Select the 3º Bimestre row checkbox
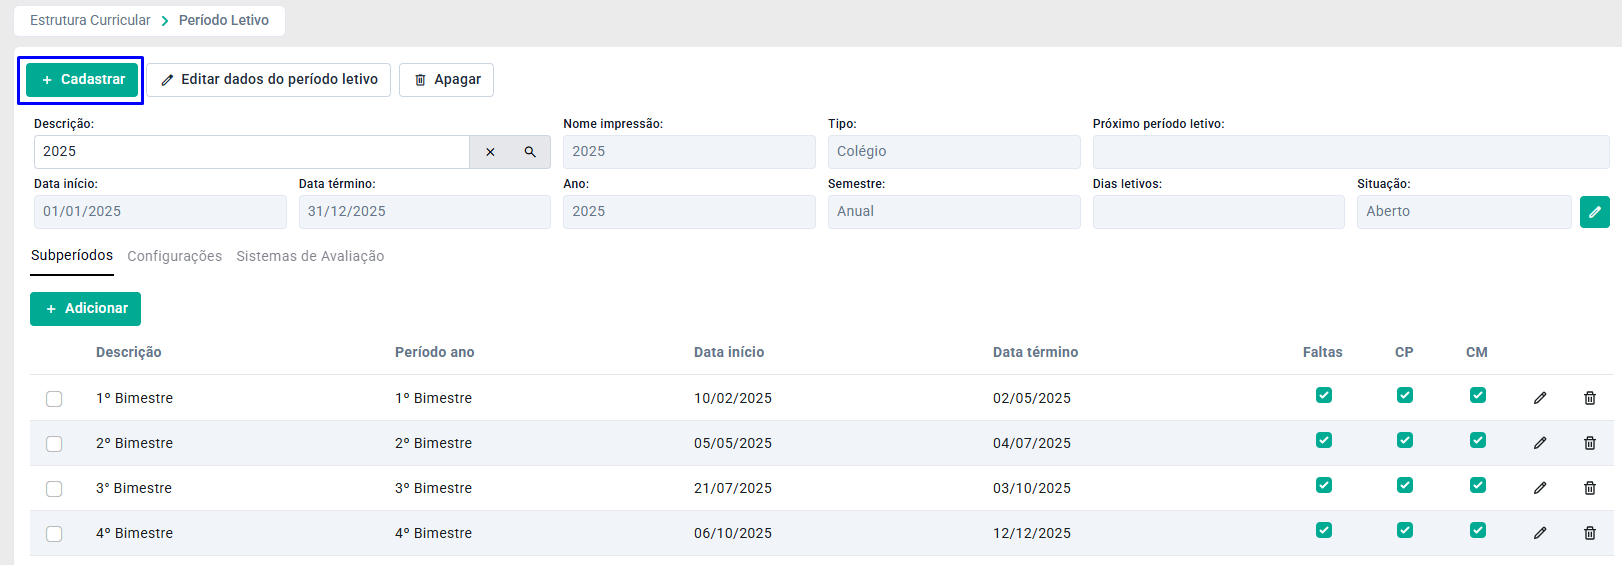The image size is (1622, 565). (x=54, y=489)
